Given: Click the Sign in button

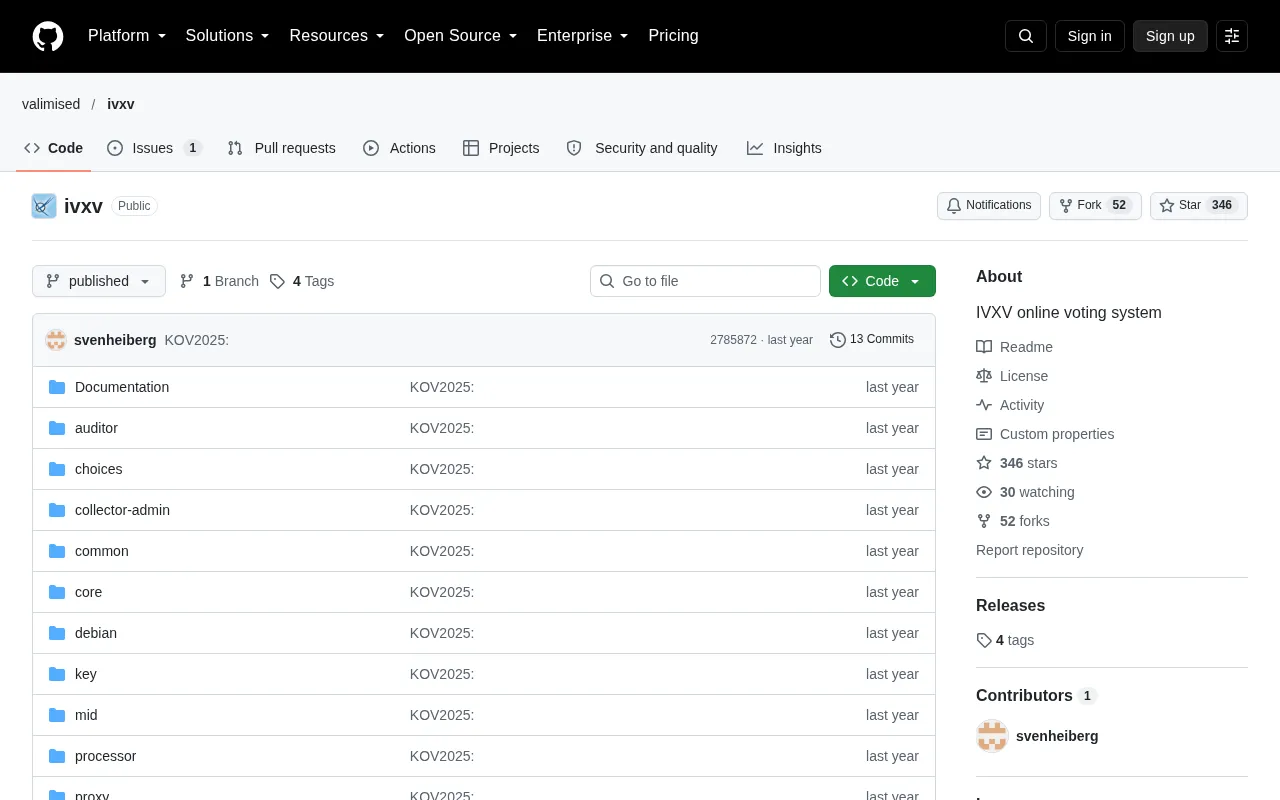Looking at the screenshot, I should tap(1089, 36).
